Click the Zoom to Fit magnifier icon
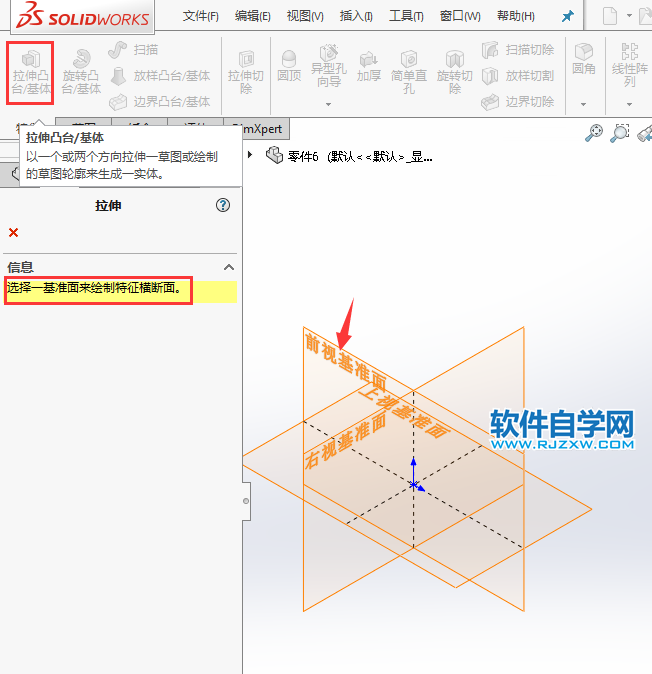652x674 pixels. tap(594, 133)
